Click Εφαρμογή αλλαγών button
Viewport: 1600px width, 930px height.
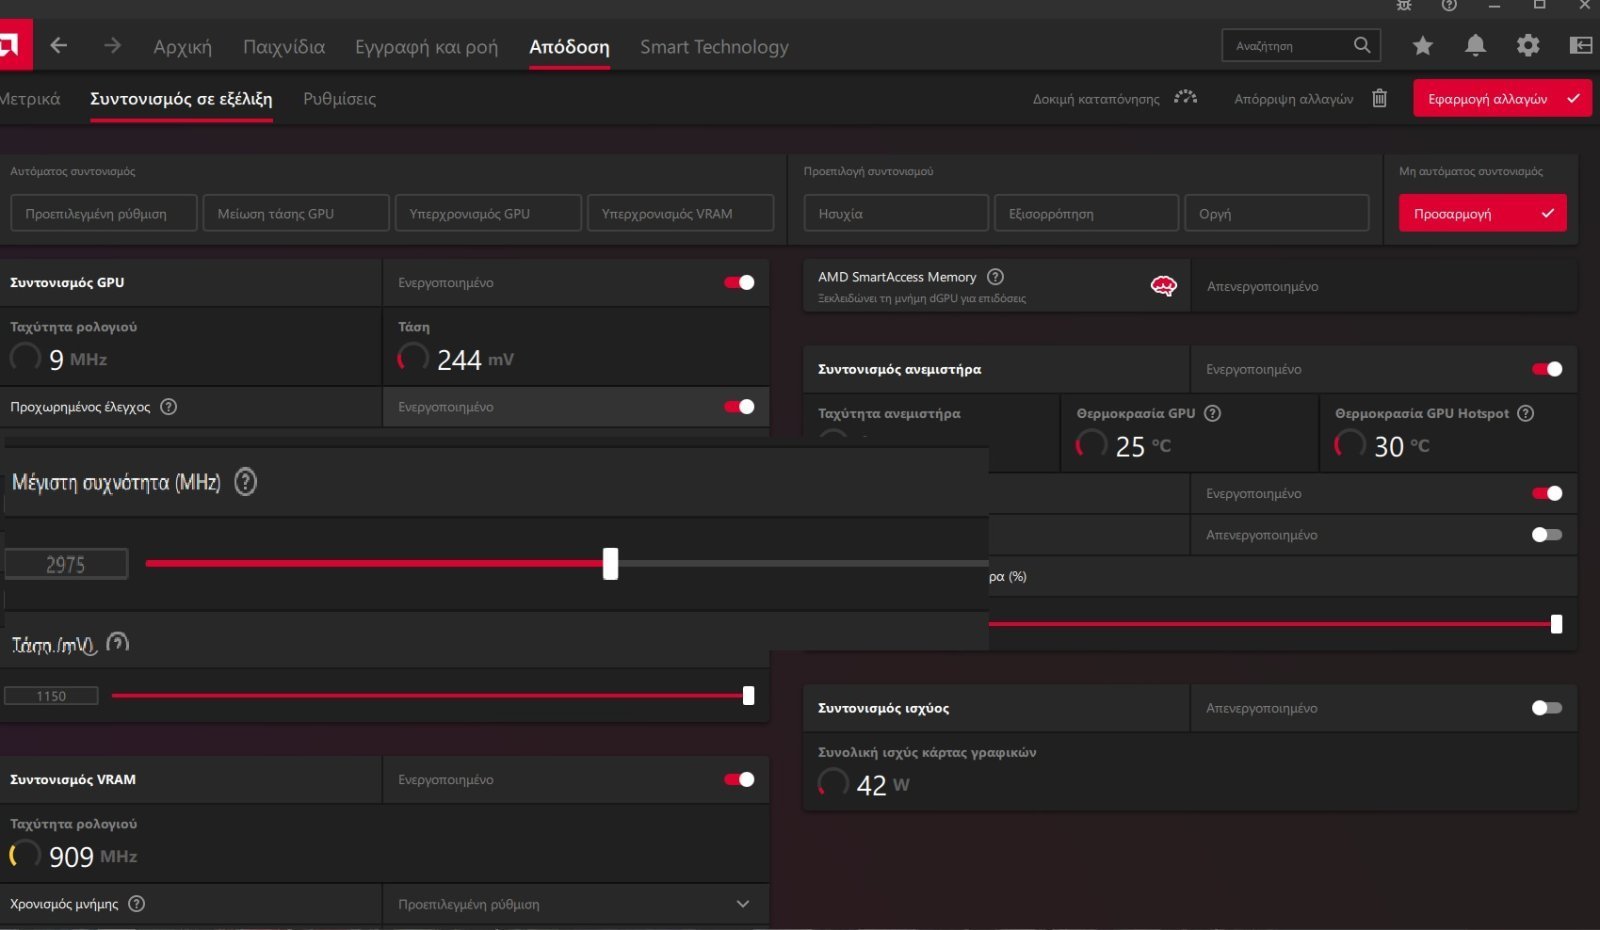click(1502, 98)
